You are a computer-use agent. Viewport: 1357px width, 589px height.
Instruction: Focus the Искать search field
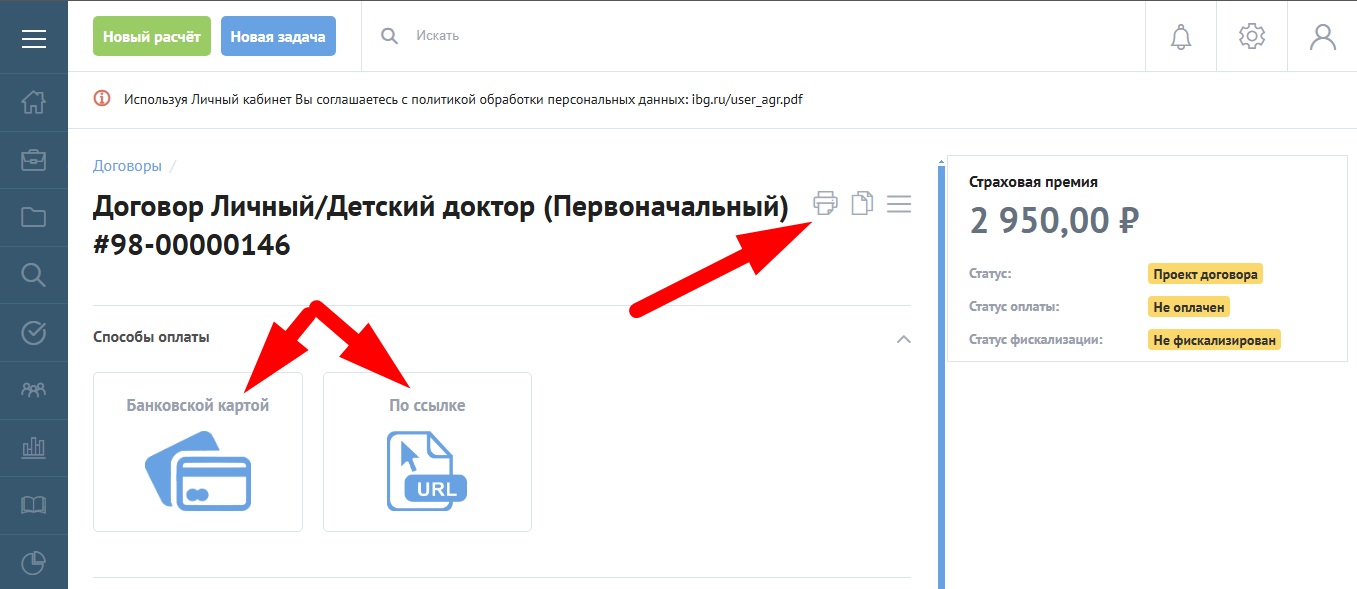[x=700, y=36]
